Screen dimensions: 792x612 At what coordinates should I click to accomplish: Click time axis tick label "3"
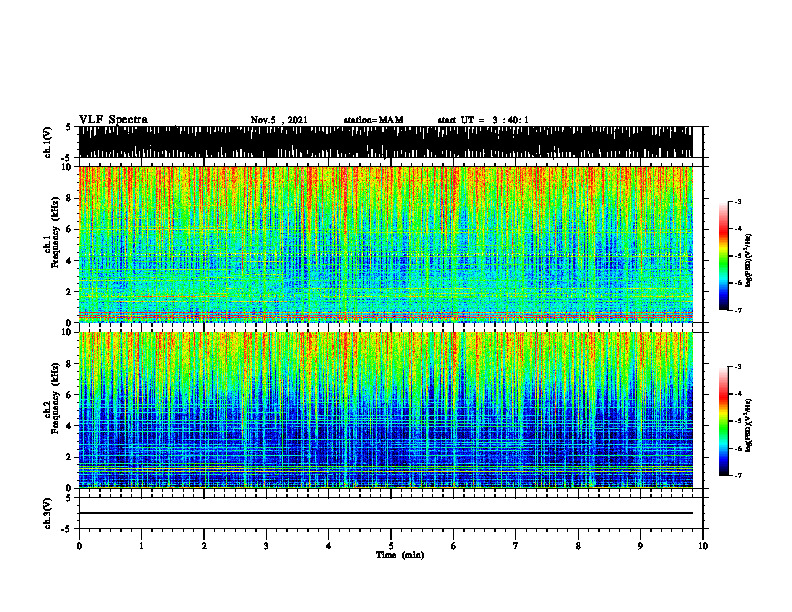point(266,546)
